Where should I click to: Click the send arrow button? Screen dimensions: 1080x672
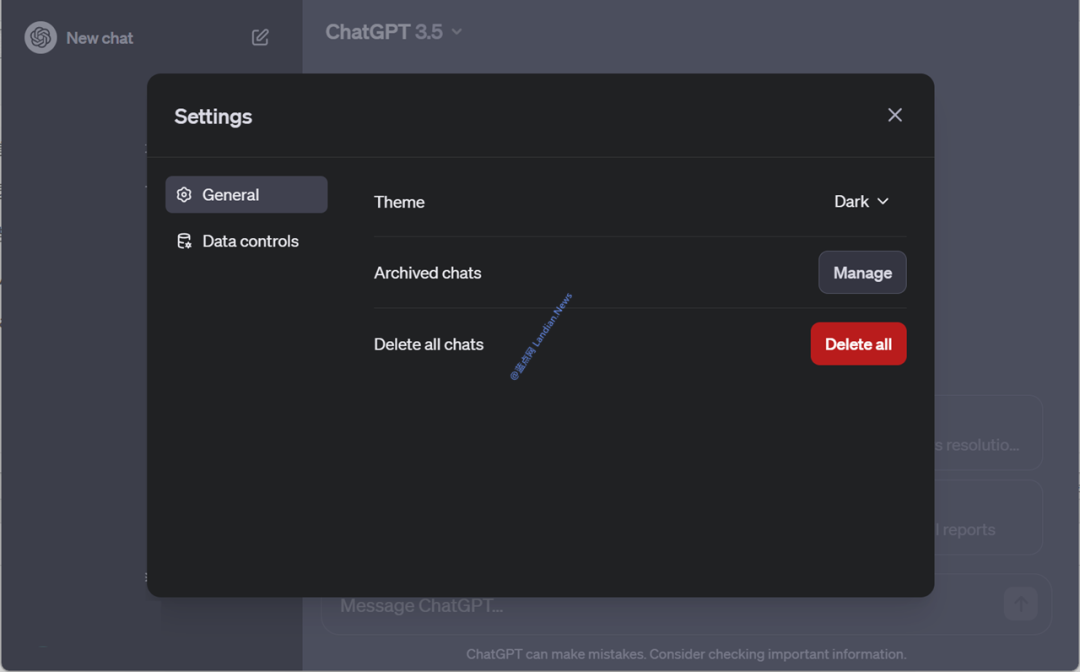(x=1021, y=604)
